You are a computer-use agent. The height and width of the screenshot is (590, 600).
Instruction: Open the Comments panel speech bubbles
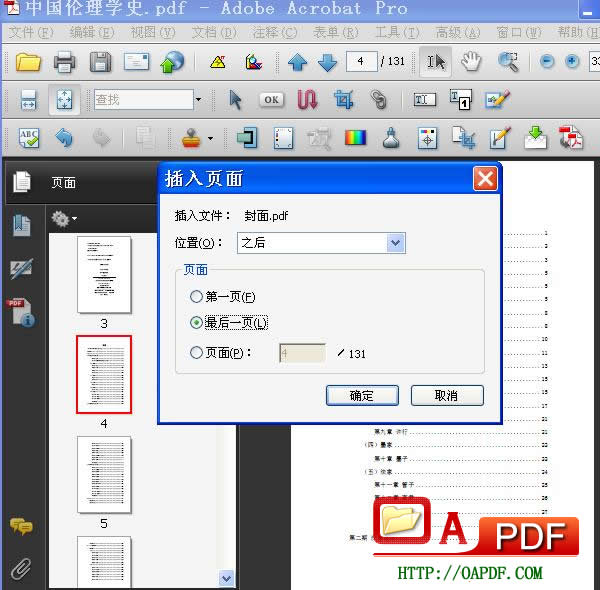point(21,526)
